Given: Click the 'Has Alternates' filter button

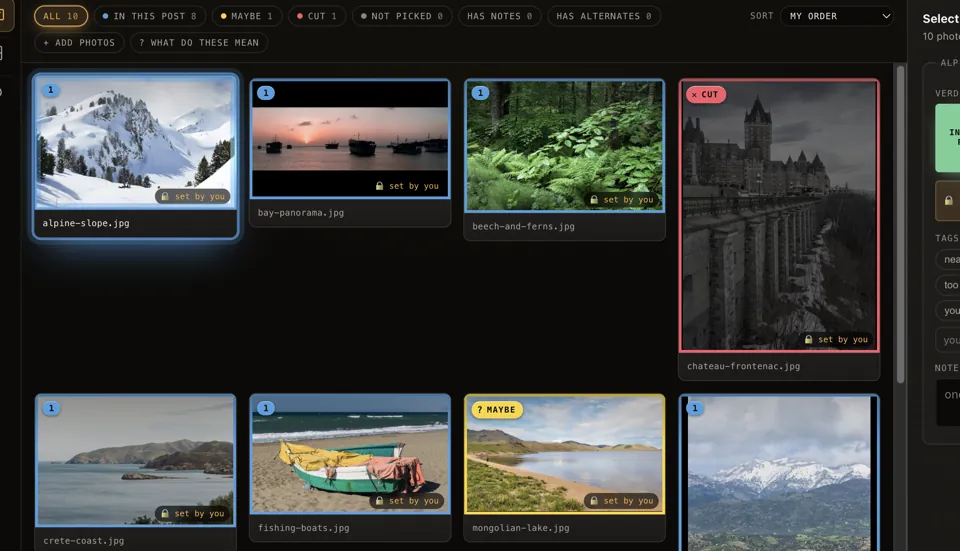Looking at the screenshot, I should [604, 16].
